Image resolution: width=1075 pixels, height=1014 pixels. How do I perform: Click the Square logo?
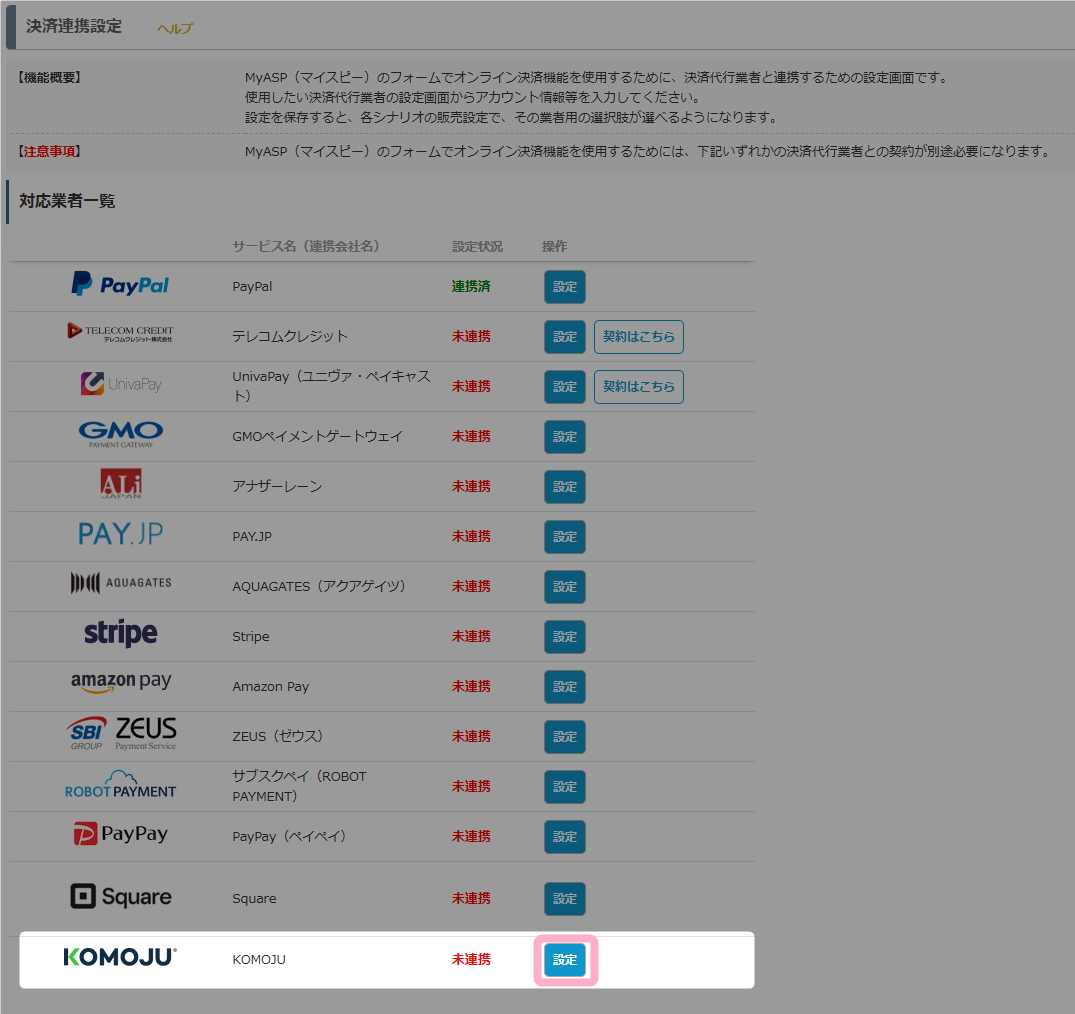coord(120,897)
